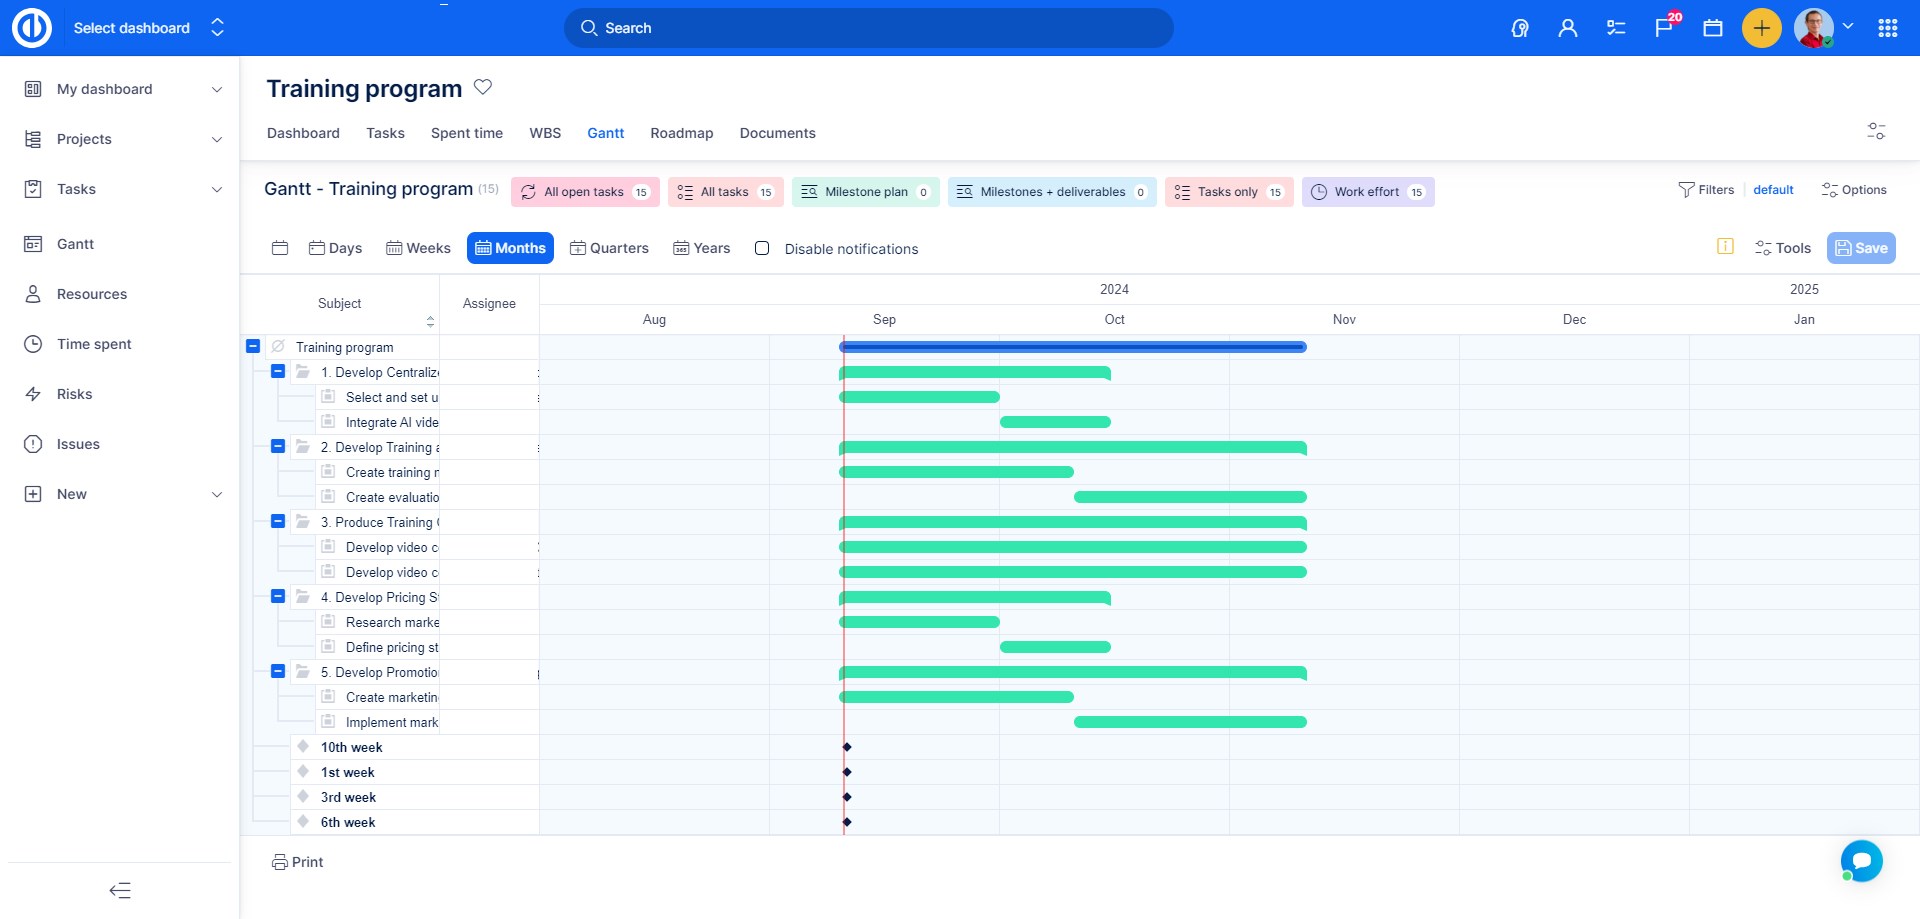The width and height of the screenshot is (1920, 919).
Task: Switch to the Roadmap tab
Action: [x=681, y=133]
